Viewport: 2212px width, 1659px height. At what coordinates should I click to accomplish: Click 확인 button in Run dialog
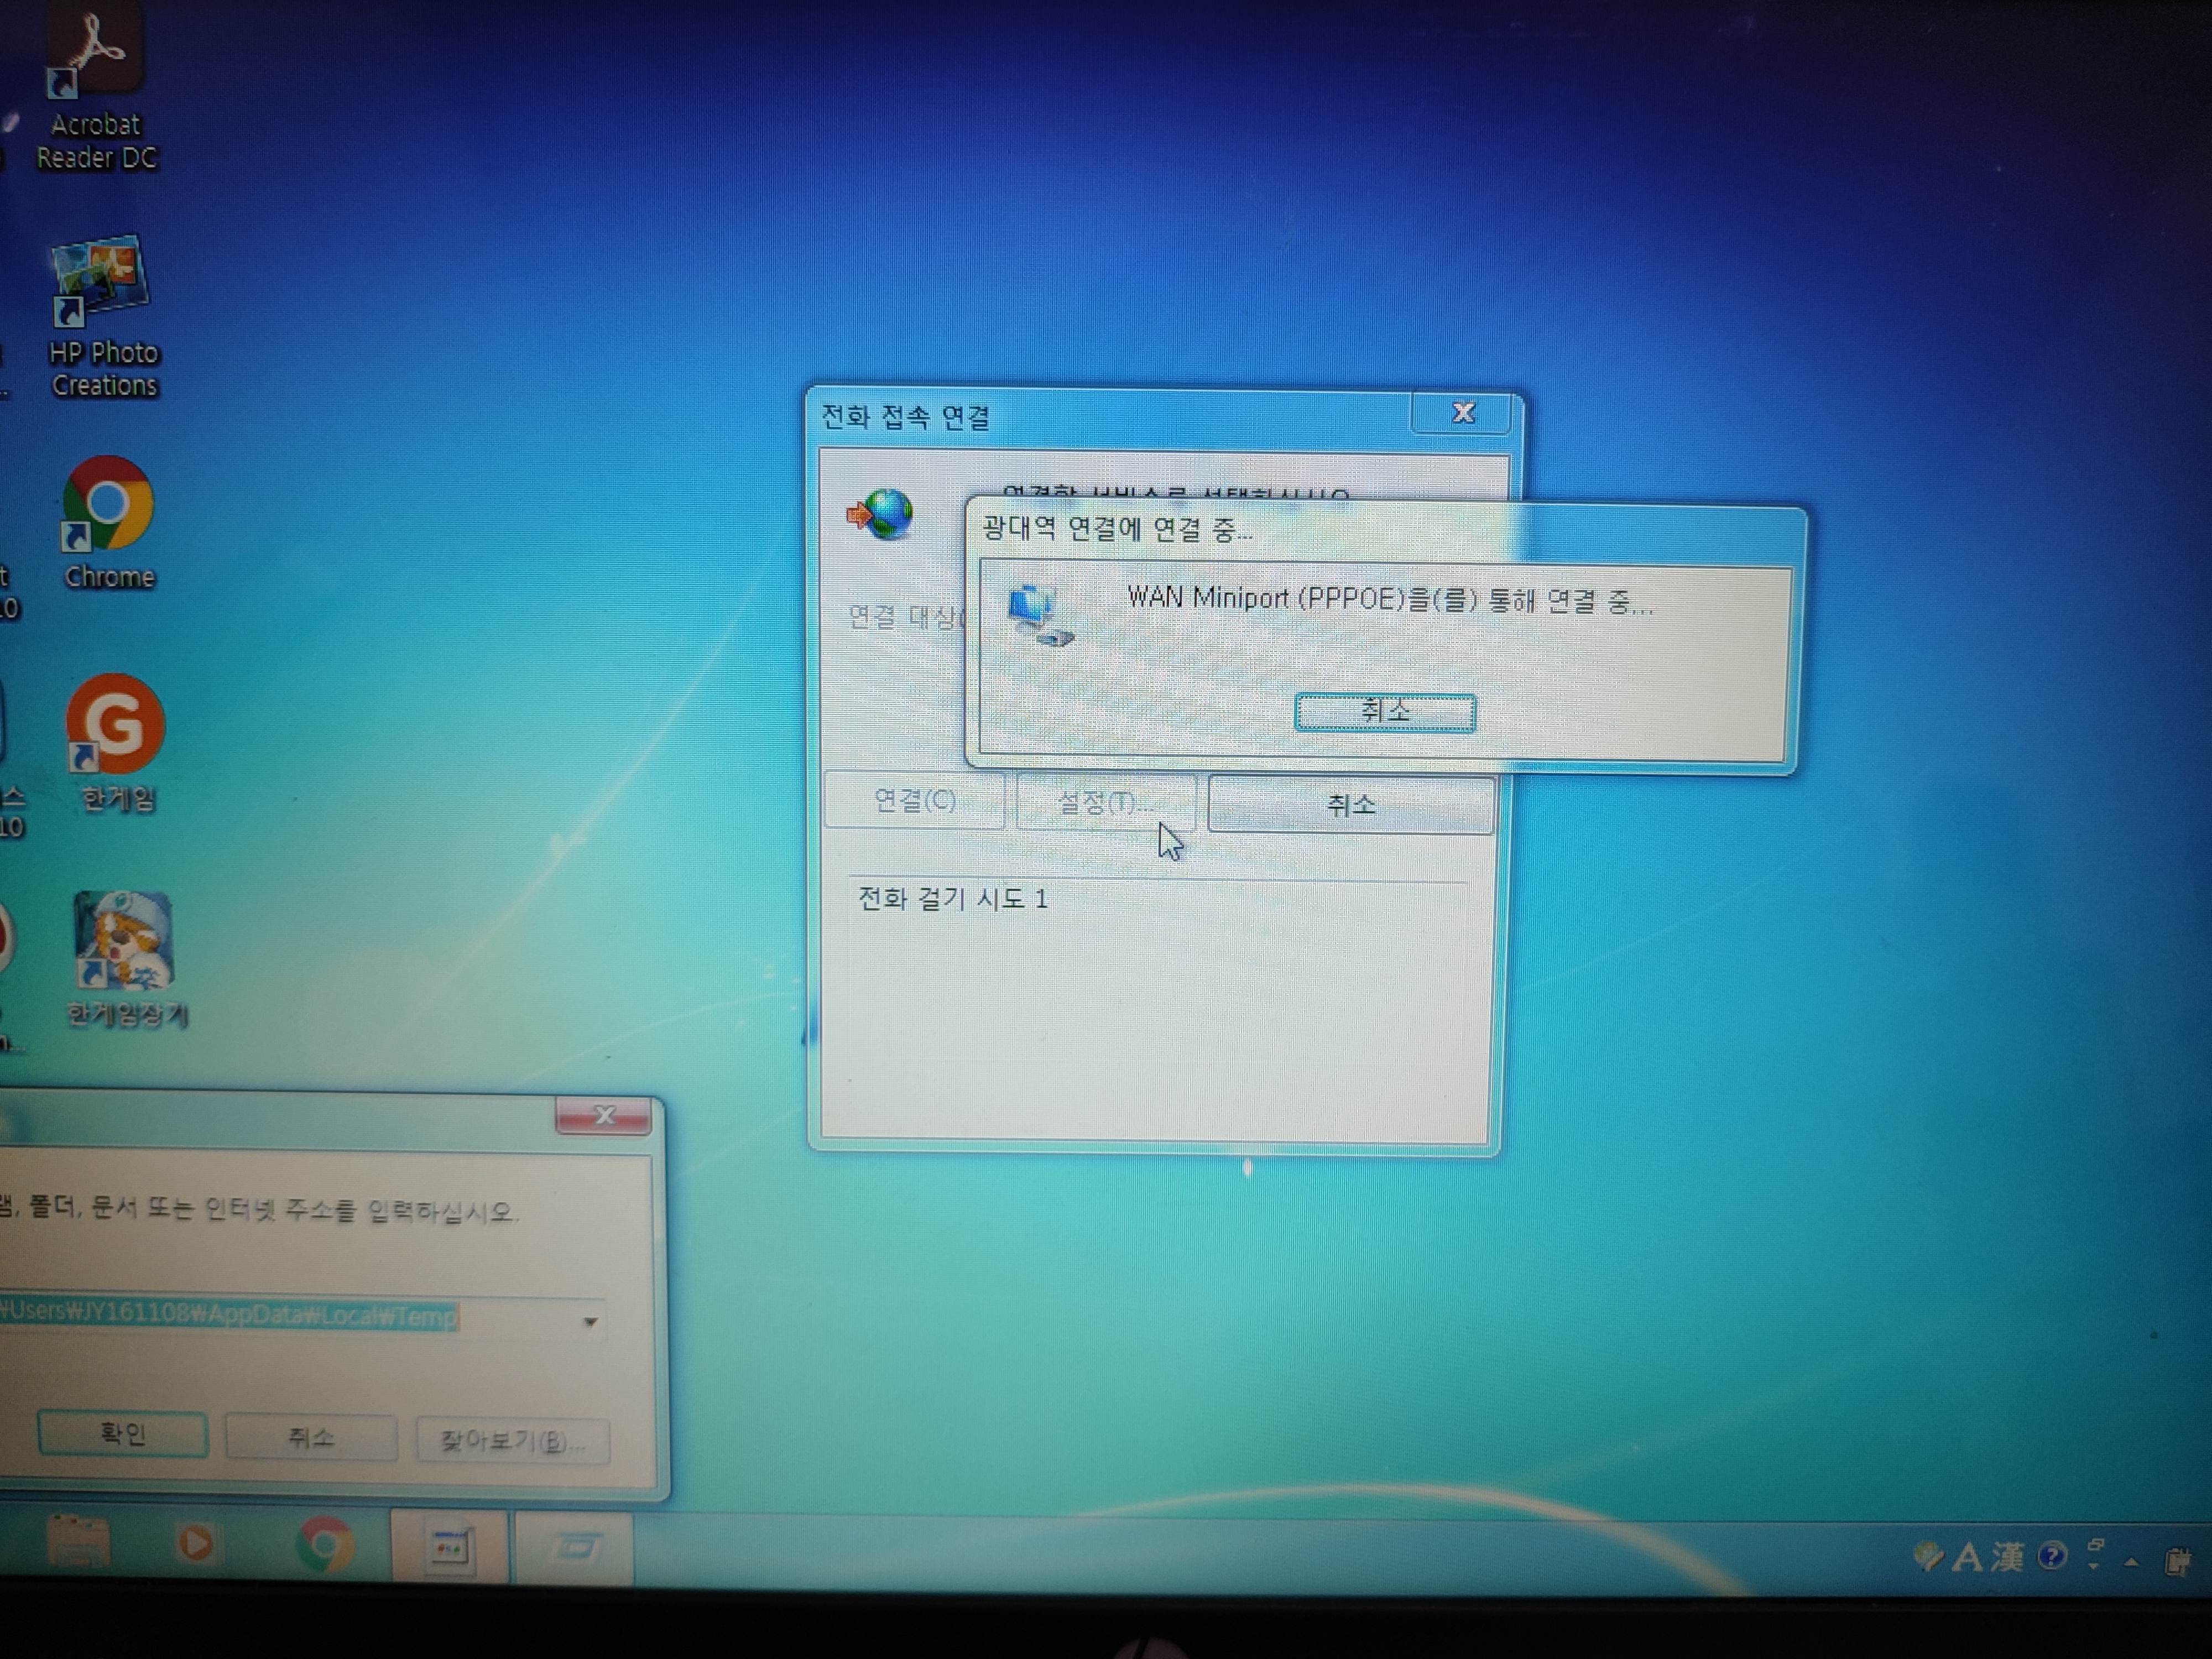tap(123, 1435)
